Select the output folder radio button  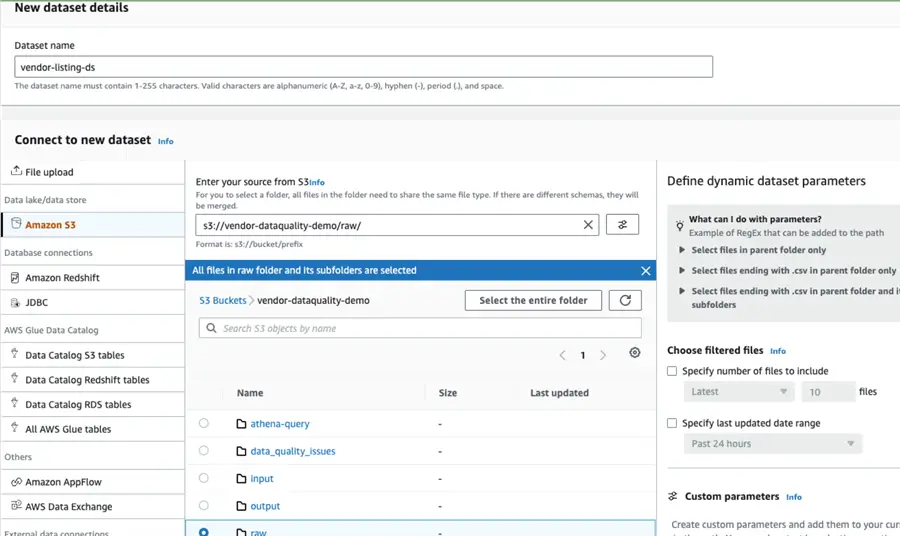tap(204, 506)
